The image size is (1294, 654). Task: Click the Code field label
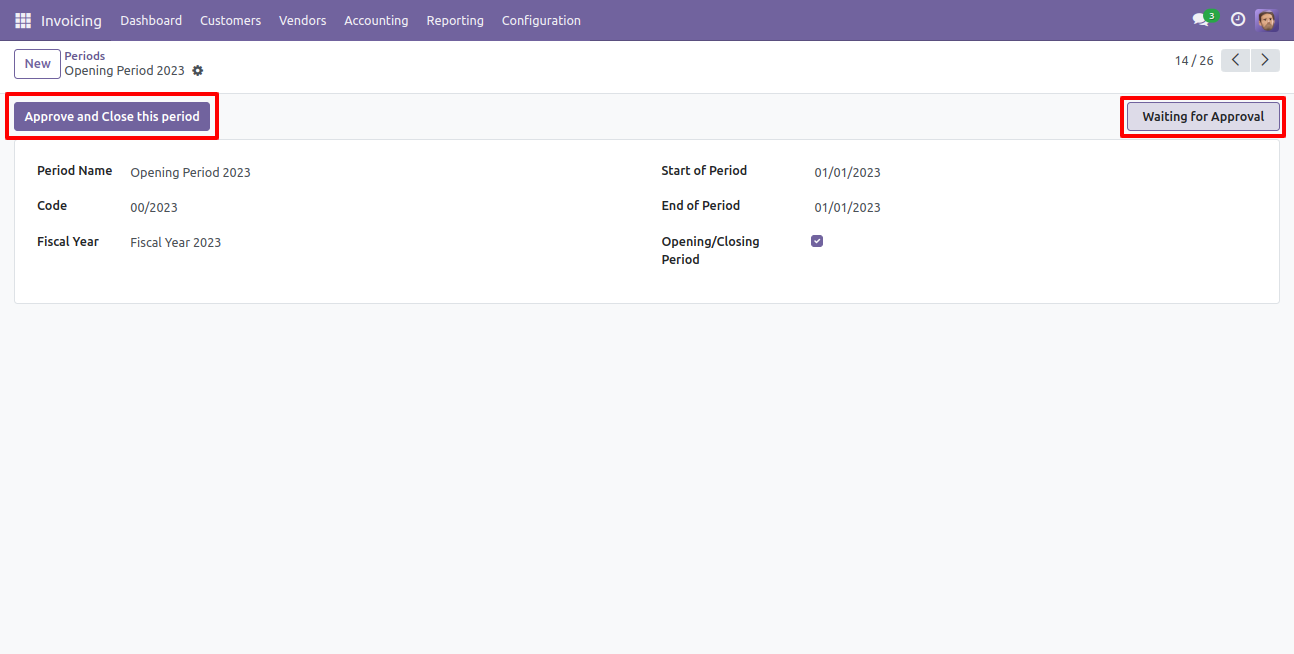52,206
